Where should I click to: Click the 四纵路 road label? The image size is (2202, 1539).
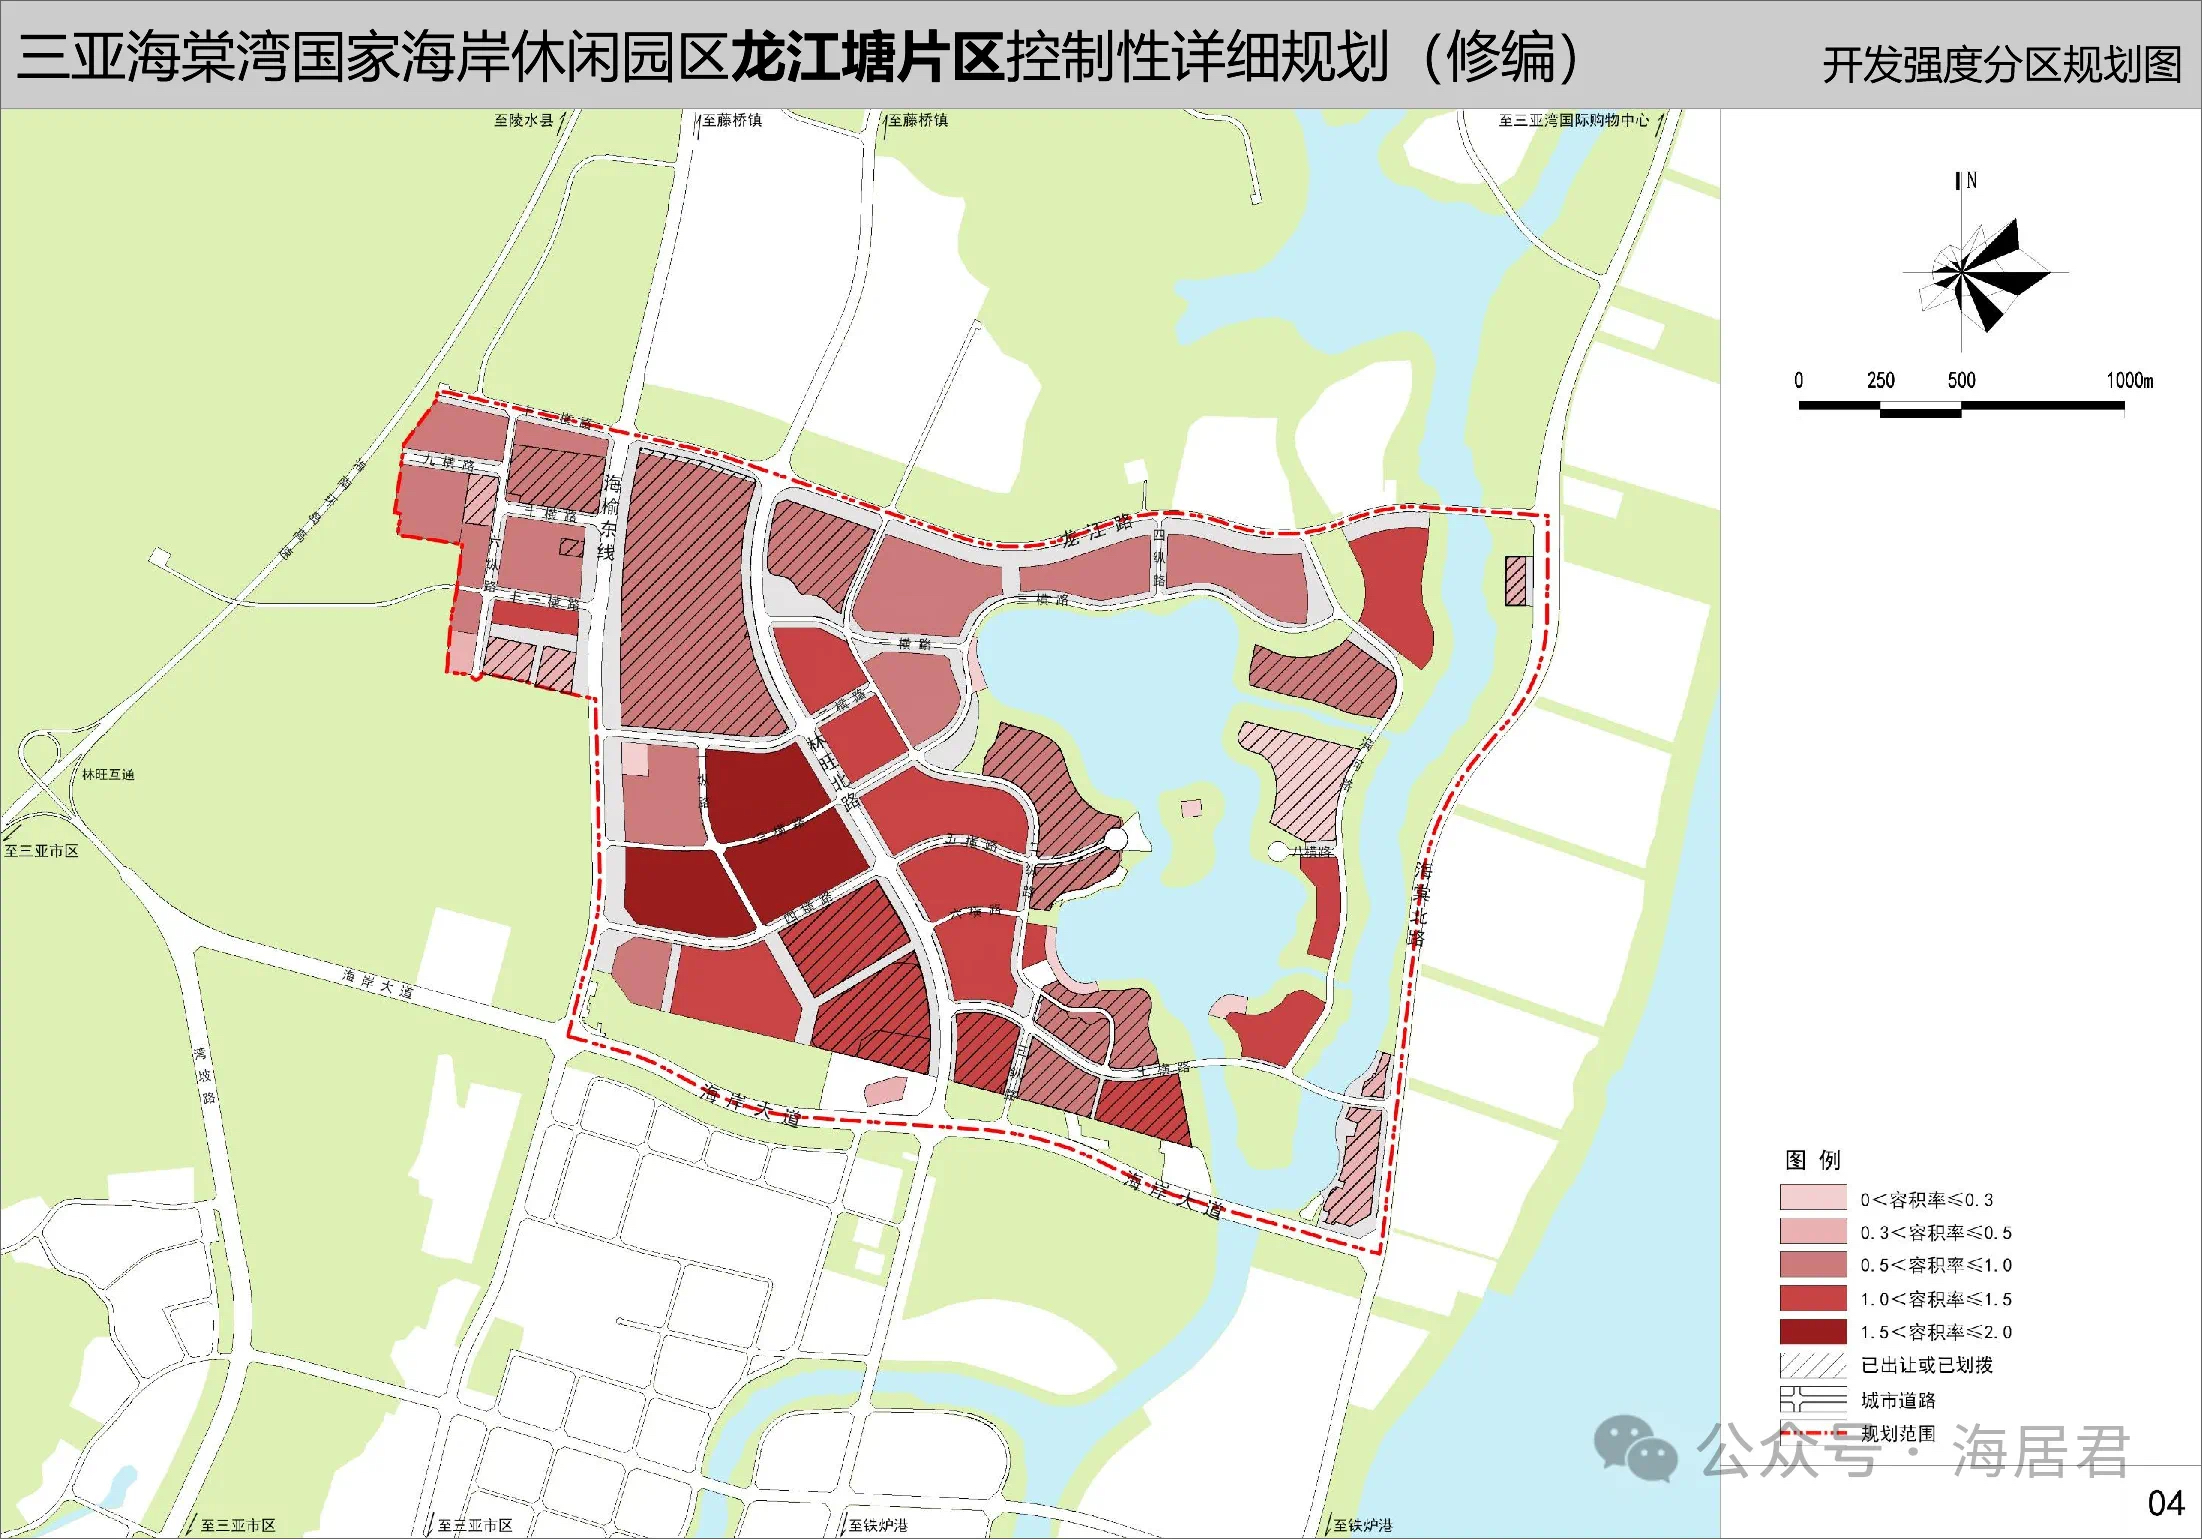(1159, 558)
